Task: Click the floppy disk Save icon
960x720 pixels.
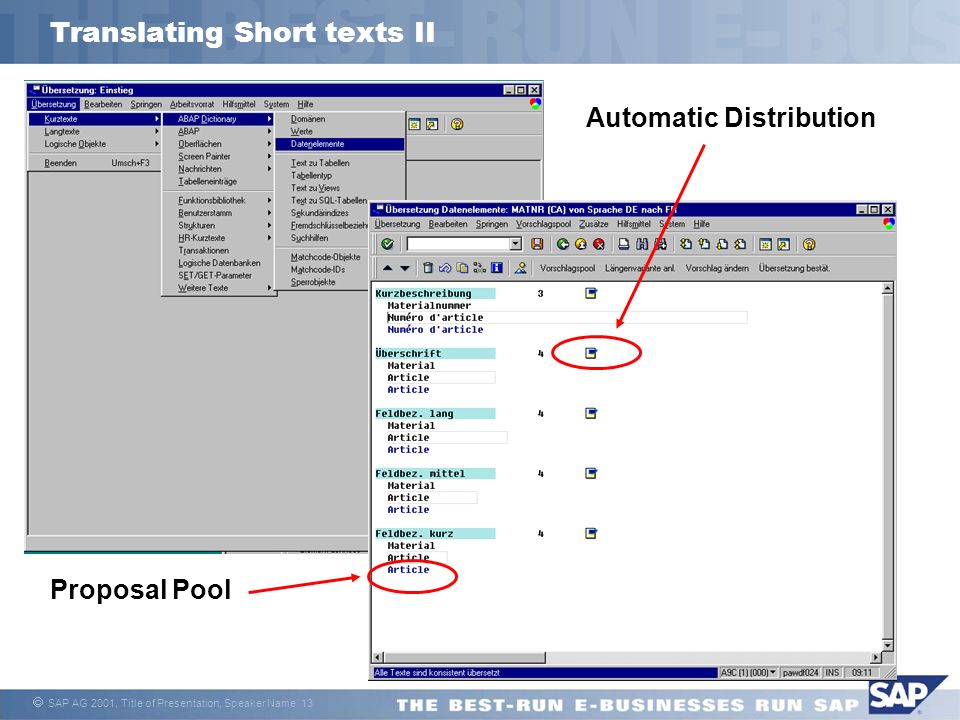Action: click(x=537, y=244)
